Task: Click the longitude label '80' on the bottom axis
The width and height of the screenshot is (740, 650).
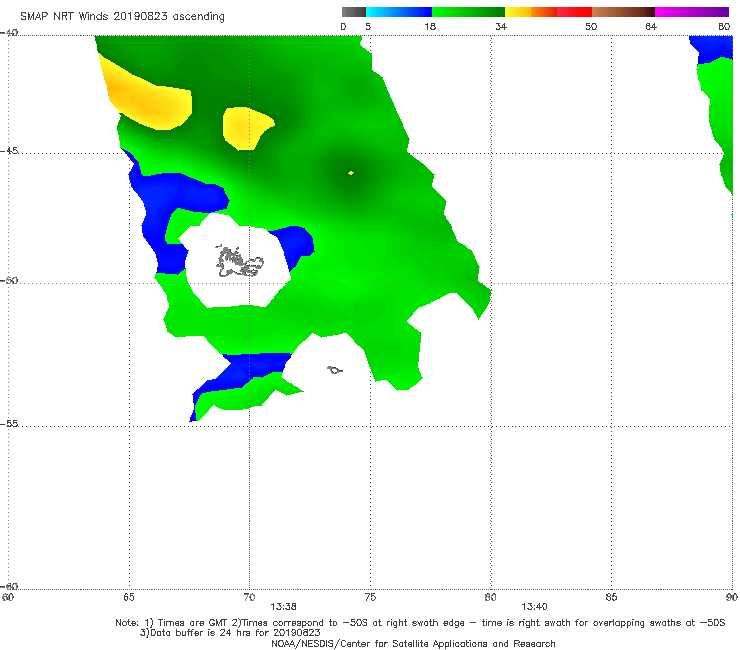Action: coord(490,597)
